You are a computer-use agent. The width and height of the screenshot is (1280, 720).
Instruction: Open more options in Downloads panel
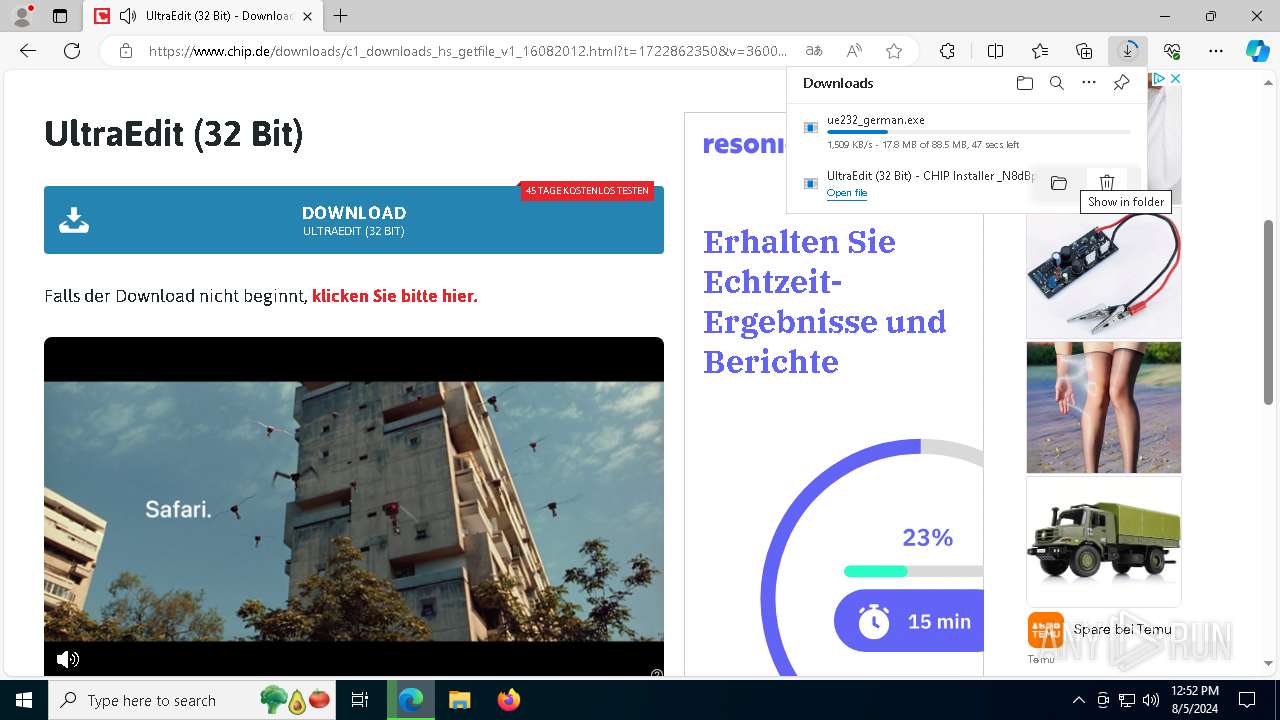pos(1089,83)
